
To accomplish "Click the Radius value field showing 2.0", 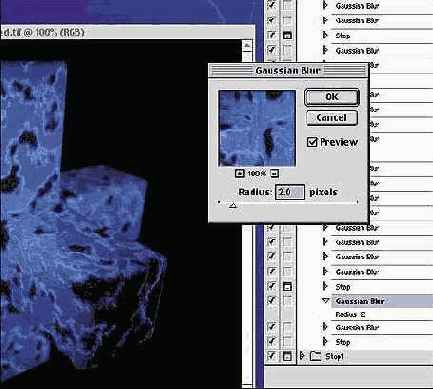I will 290,192.
